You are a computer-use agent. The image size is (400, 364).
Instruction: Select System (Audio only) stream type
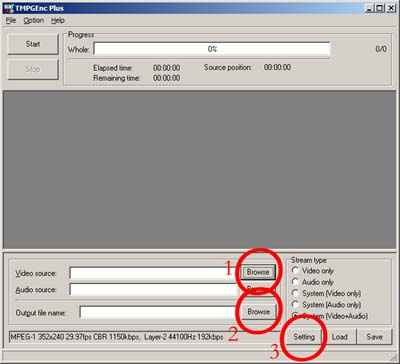pos(326,305)
